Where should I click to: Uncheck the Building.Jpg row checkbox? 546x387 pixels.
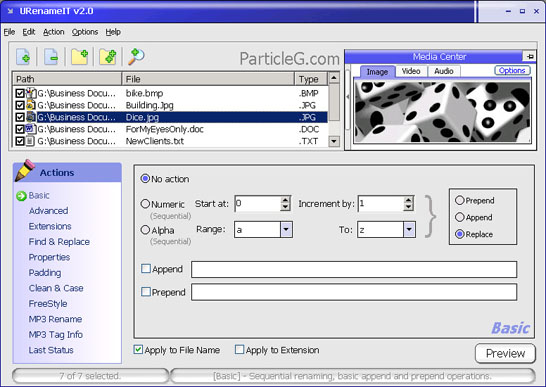click(x=20, y=105)
